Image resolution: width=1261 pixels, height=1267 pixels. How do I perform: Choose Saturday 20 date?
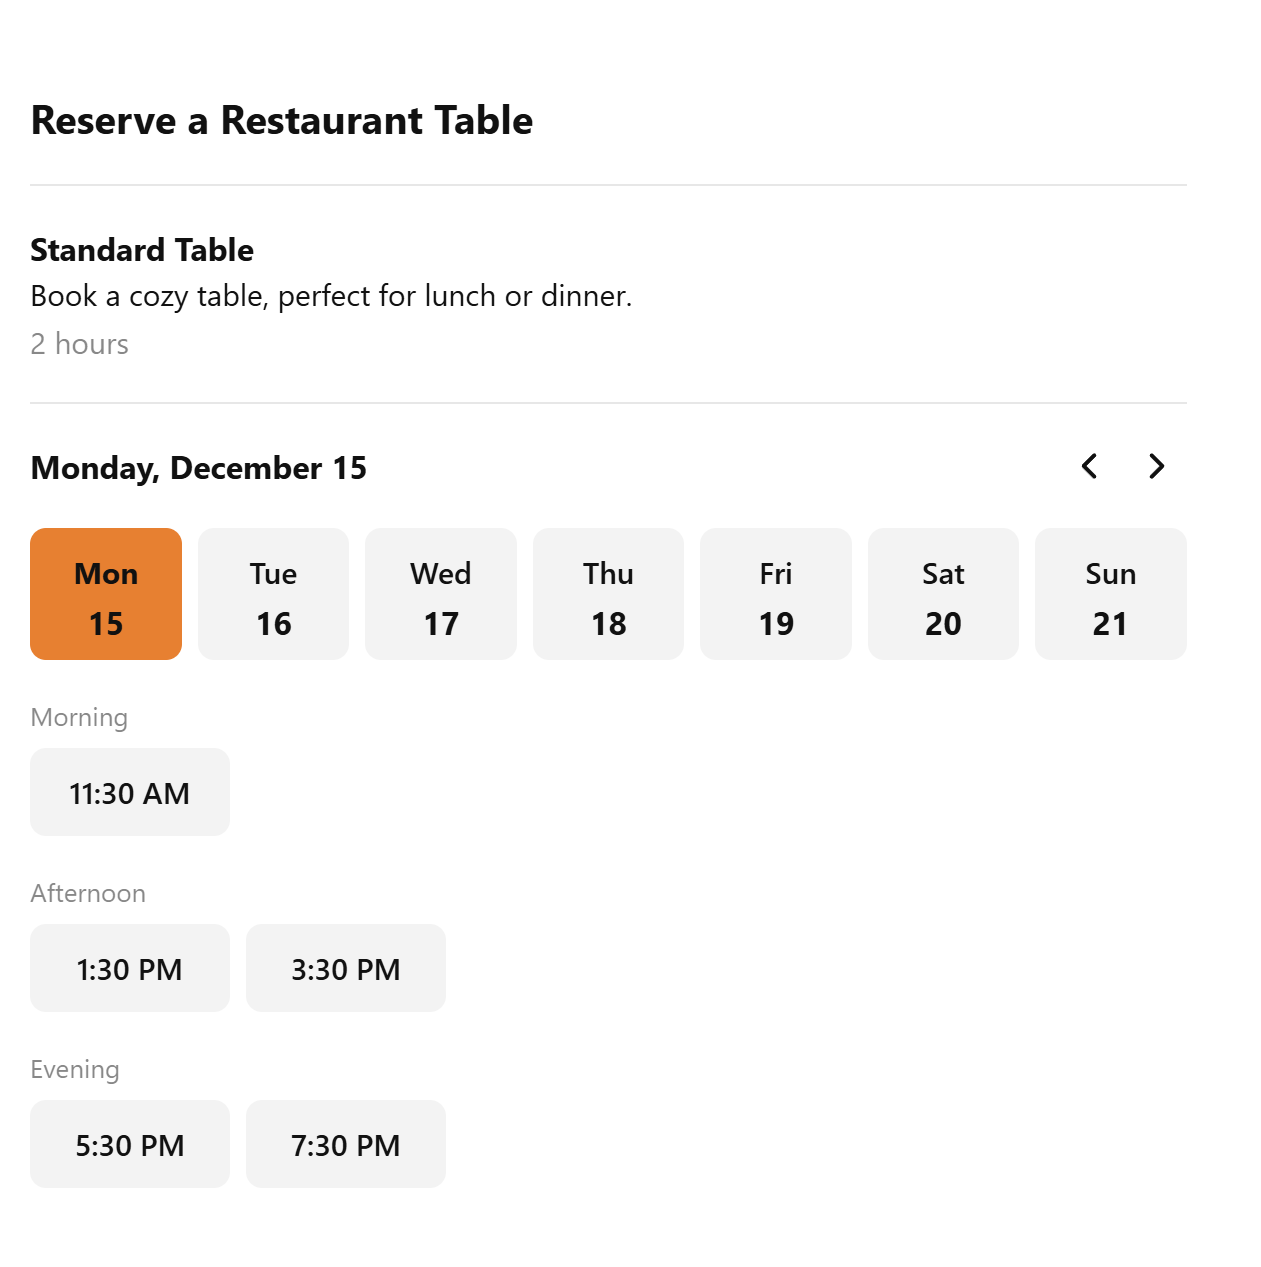pyautogui.click(x=943, y=594)
